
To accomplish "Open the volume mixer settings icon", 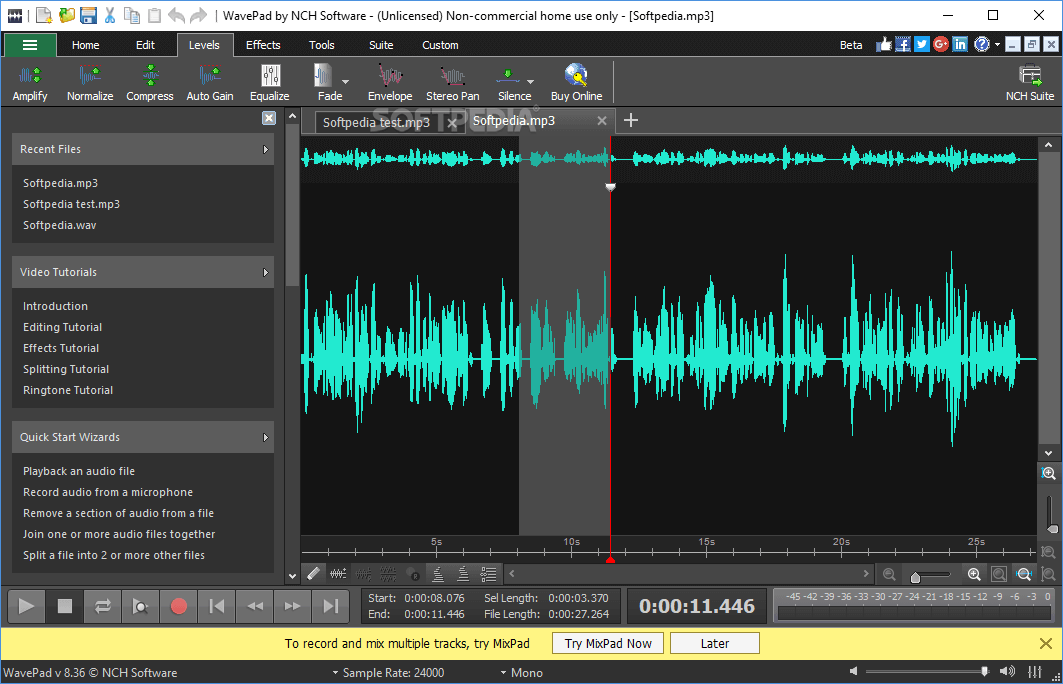I will [1035, 672].
